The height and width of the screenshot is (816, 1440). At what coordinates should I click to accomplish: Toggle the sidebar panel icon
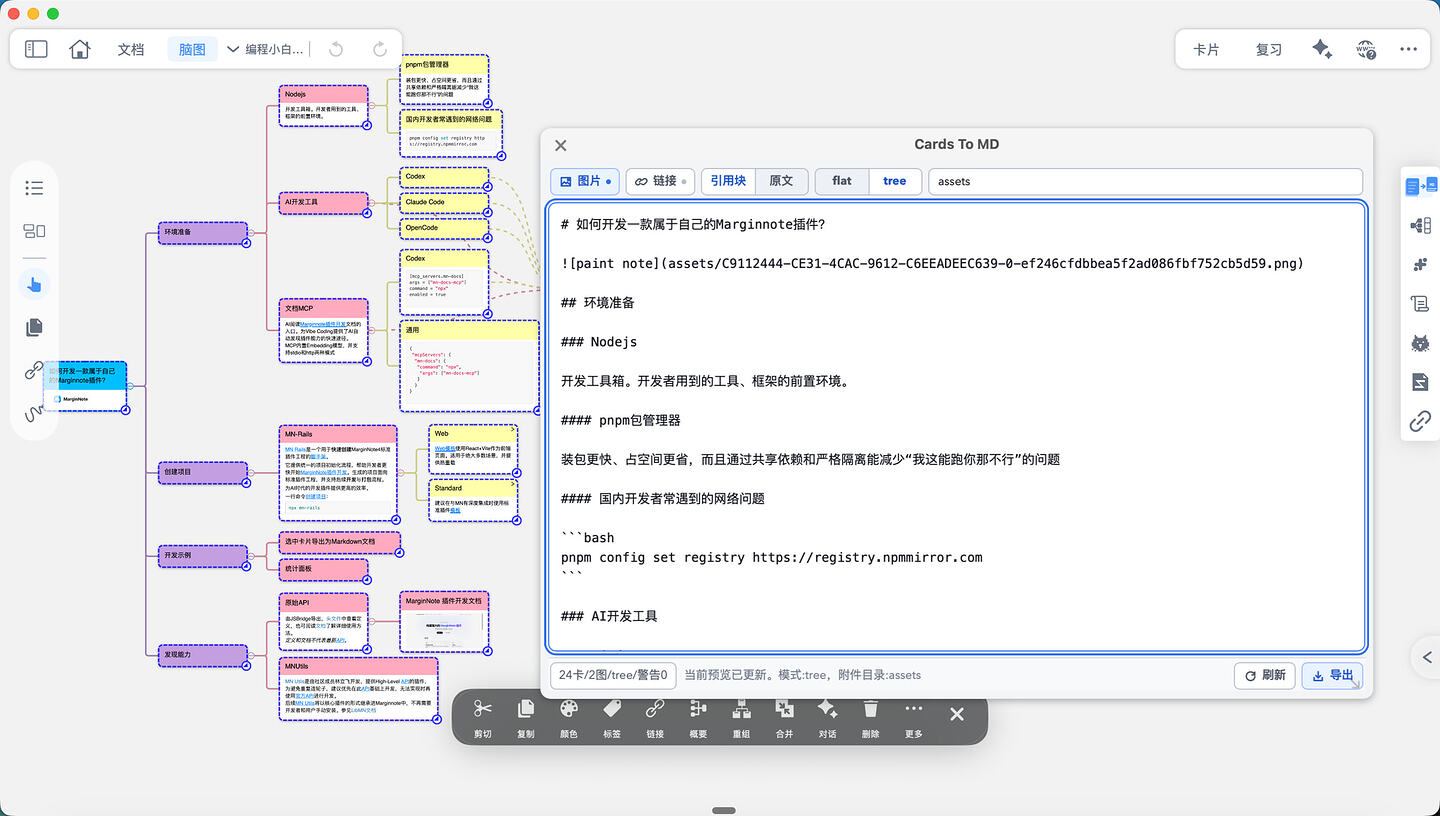click(36, 49)
